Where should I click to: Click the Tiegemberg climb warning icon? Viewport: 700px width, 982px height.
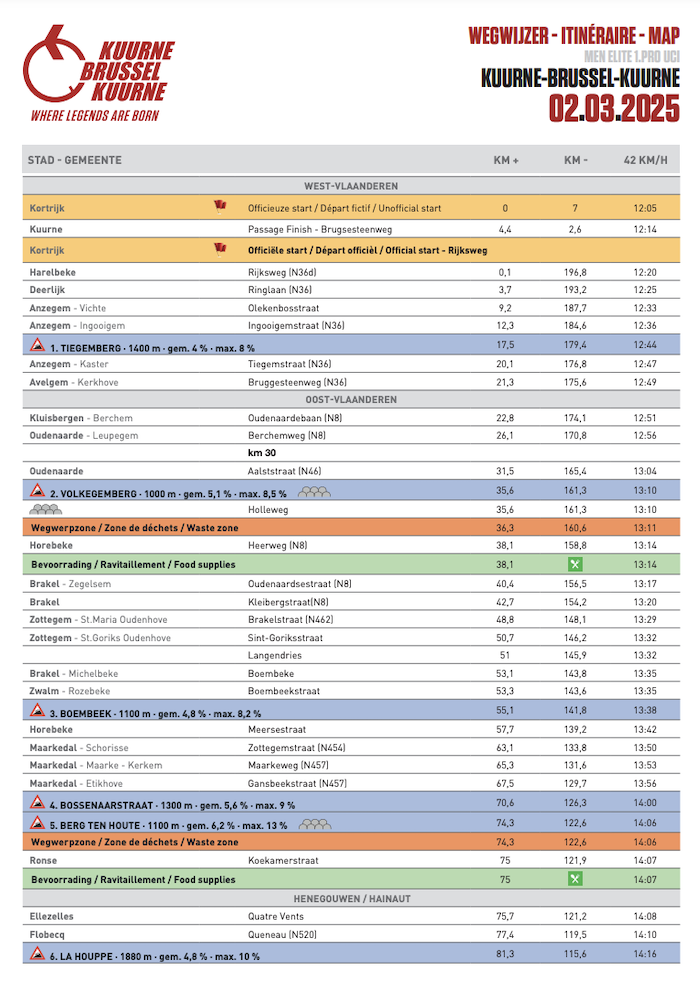36,344
